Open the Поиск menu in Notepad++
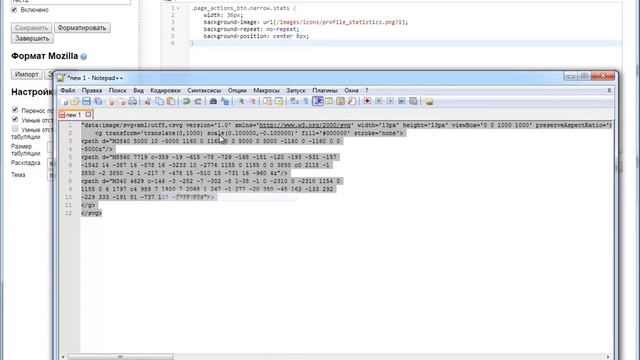The width and height of the screenshot is (640, 360). coord(118,90)
